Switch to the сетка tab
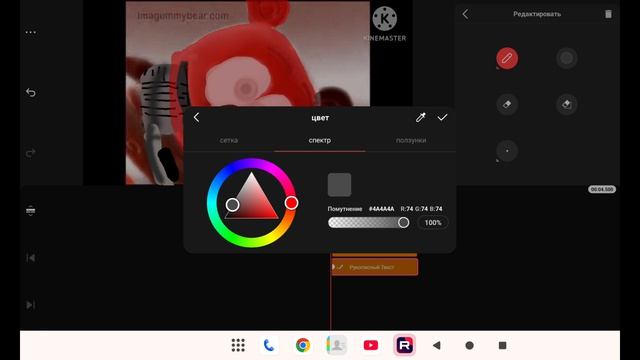 [229, 140]
